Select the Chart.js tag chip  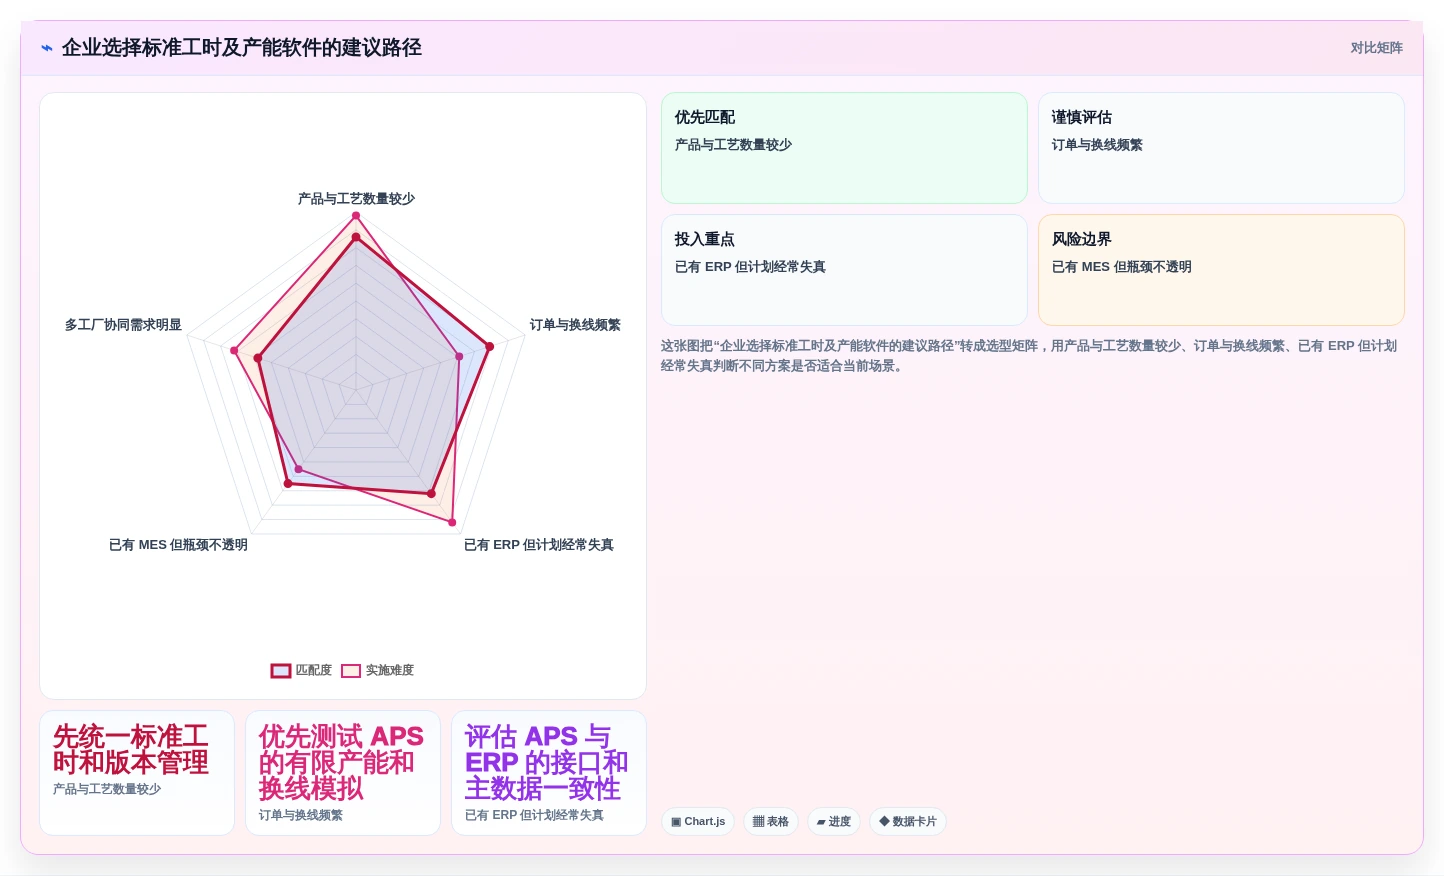click(x=698, y=822)
